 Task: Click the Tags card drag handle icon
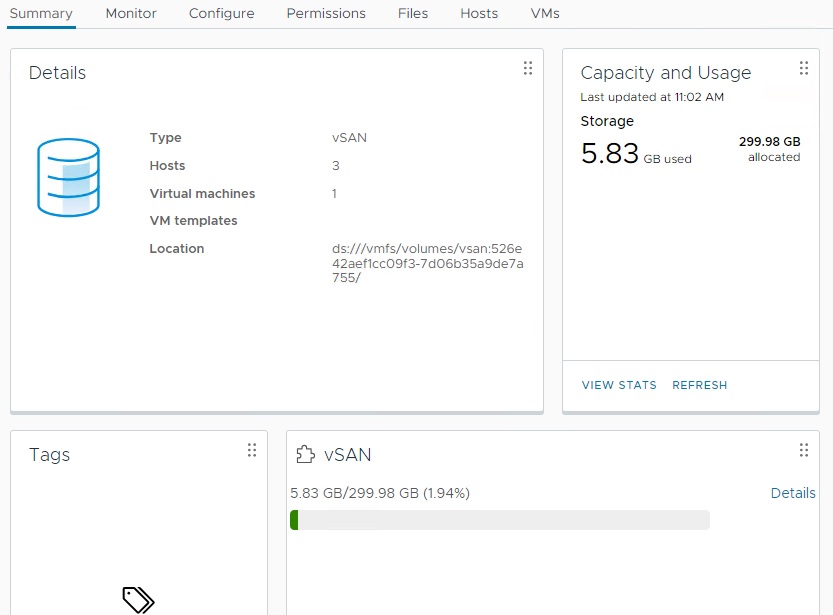[252, 450]
